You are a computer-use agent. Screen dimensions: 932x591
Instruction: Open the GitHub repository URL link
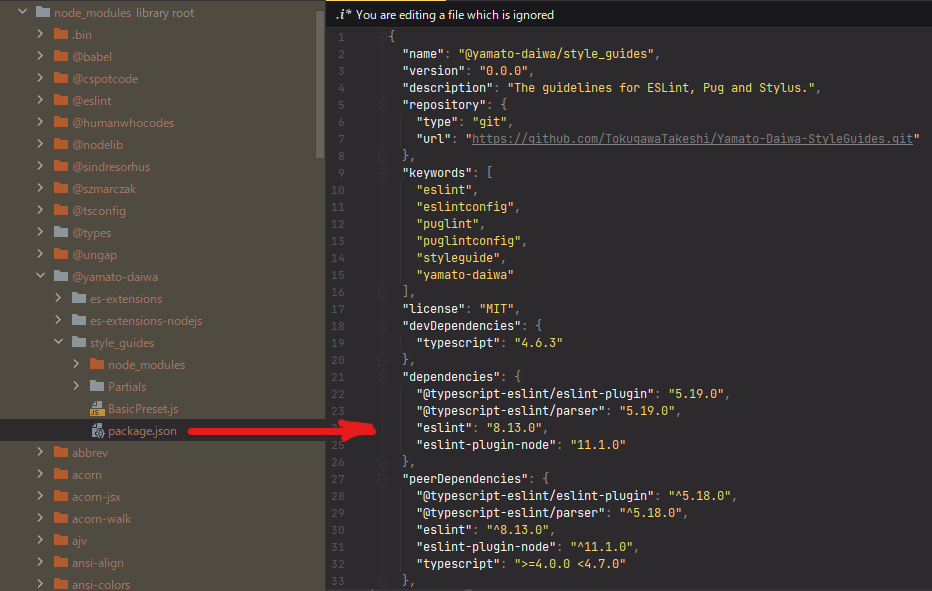pyautogui.click(x=692, y=139)
